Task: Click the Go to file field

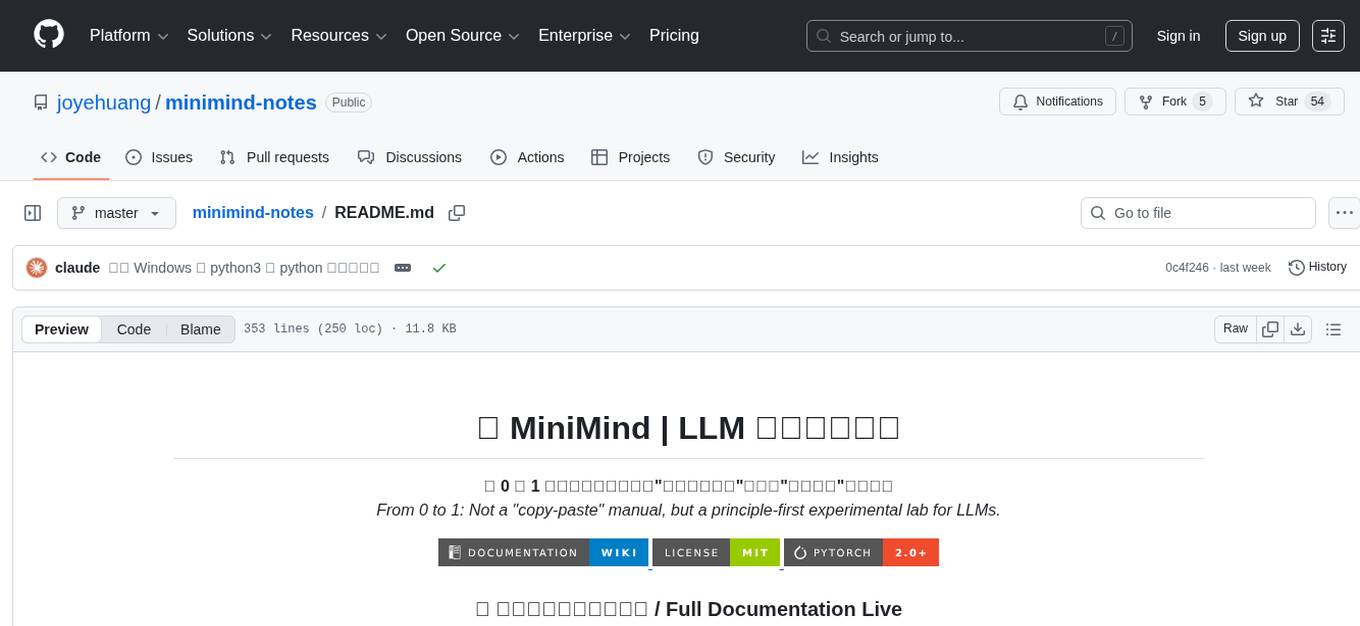Action: coord(1197,212)
